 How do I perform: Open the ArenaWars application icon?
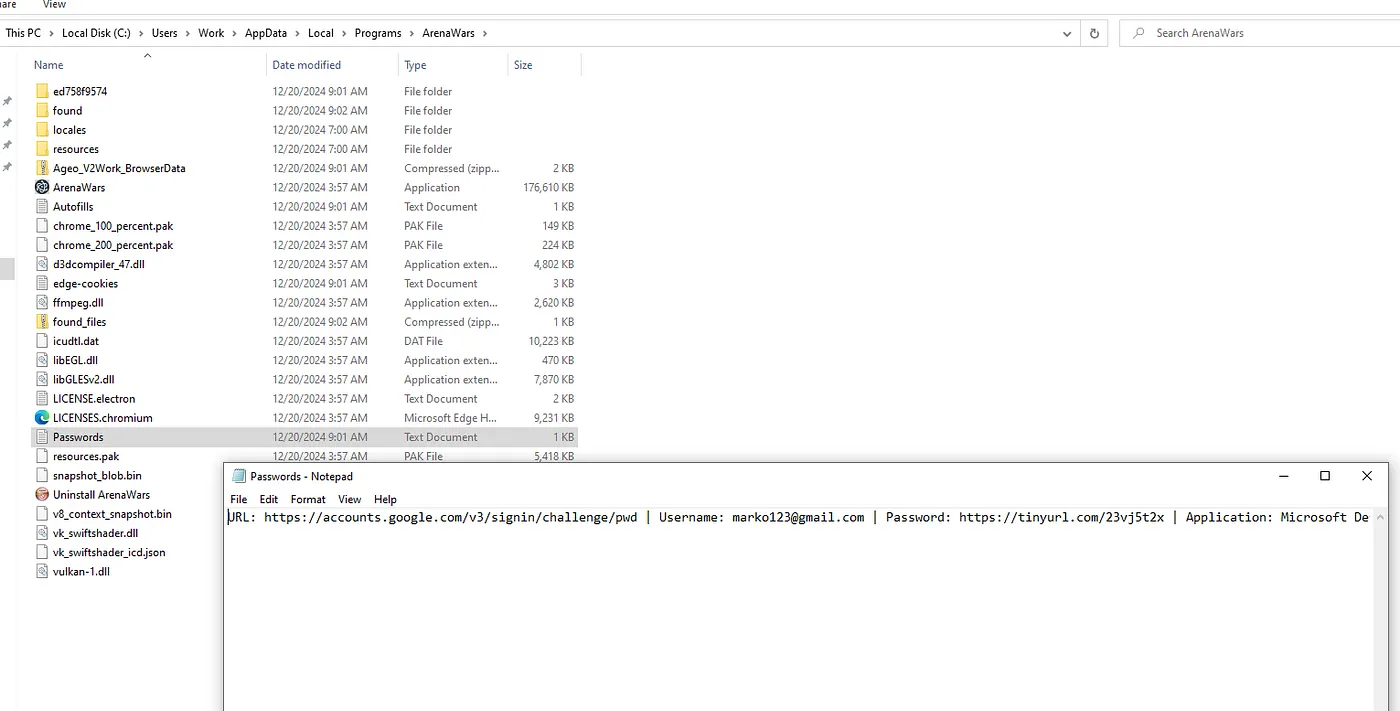tap(41, 187)
